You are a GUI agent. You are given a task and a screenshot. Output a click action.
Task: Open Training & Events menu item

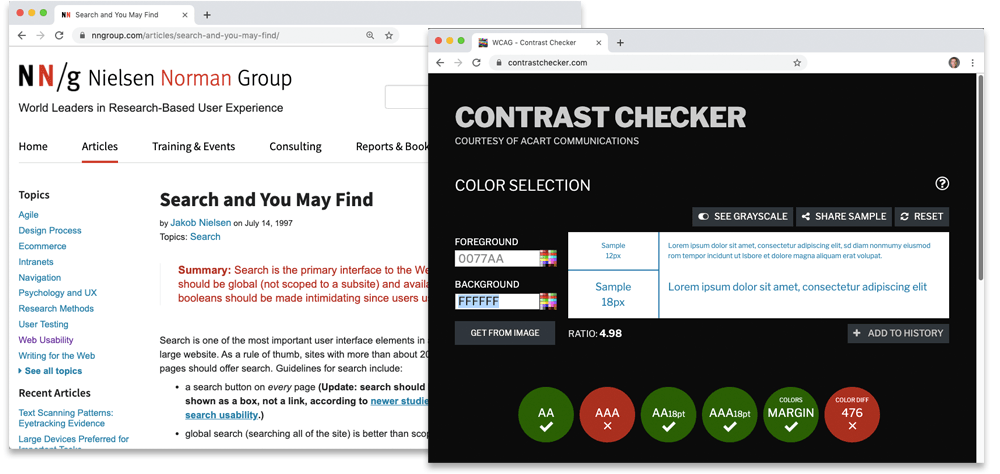tap(193, 146)
